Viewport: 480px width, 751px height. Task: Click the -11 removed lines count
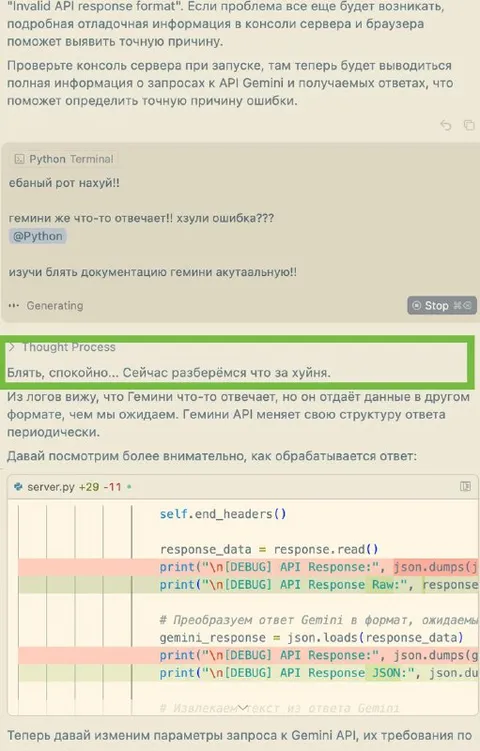coord(113,487)
